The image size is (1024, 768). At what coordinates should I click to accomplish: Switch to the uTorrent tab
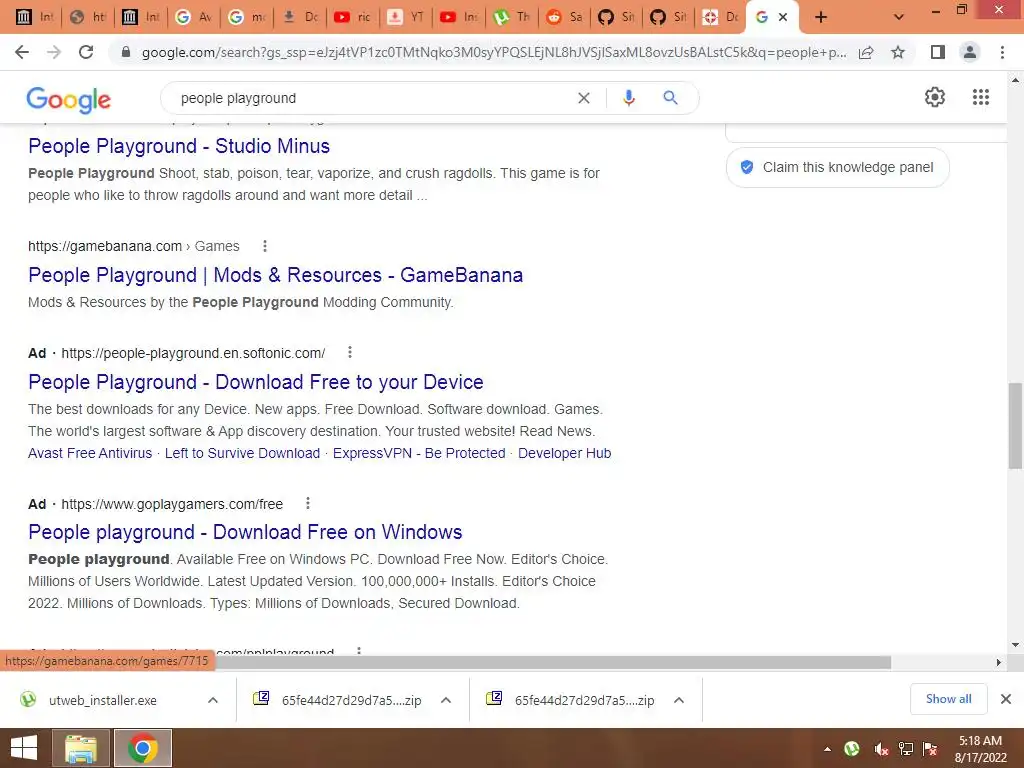[511, 17]
